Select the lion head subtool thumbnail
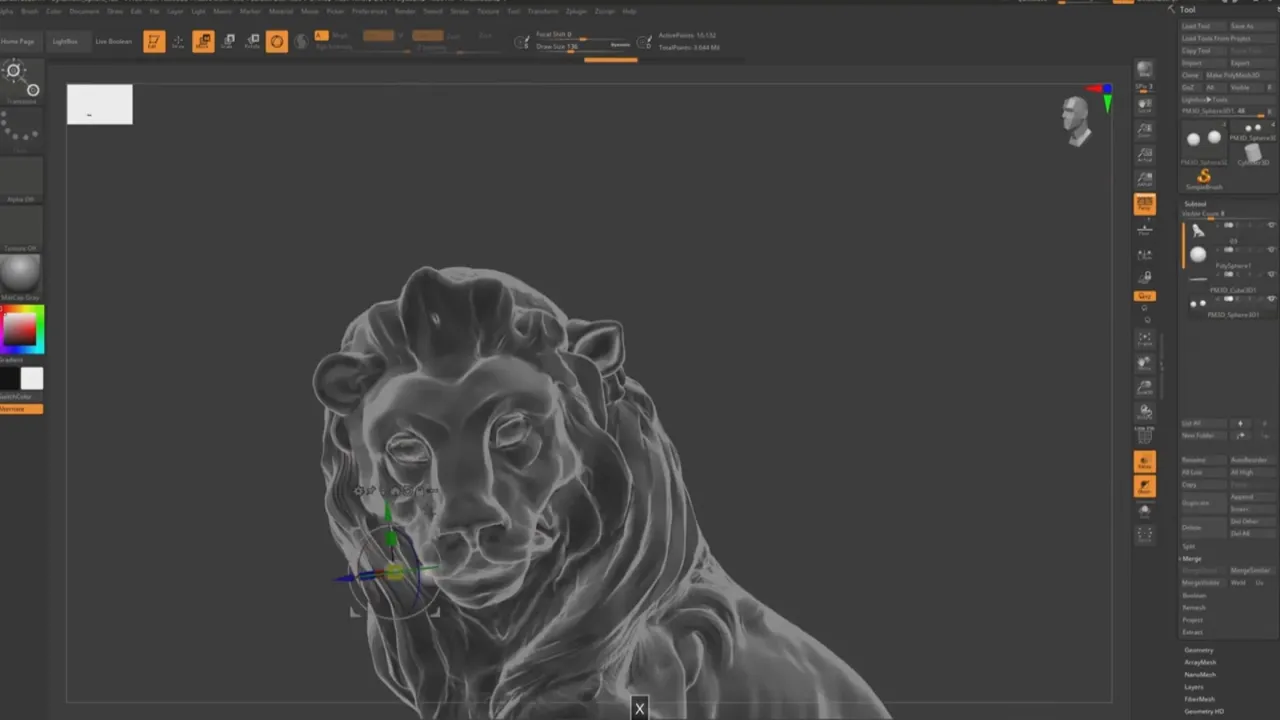 [x=1198, y=231]
